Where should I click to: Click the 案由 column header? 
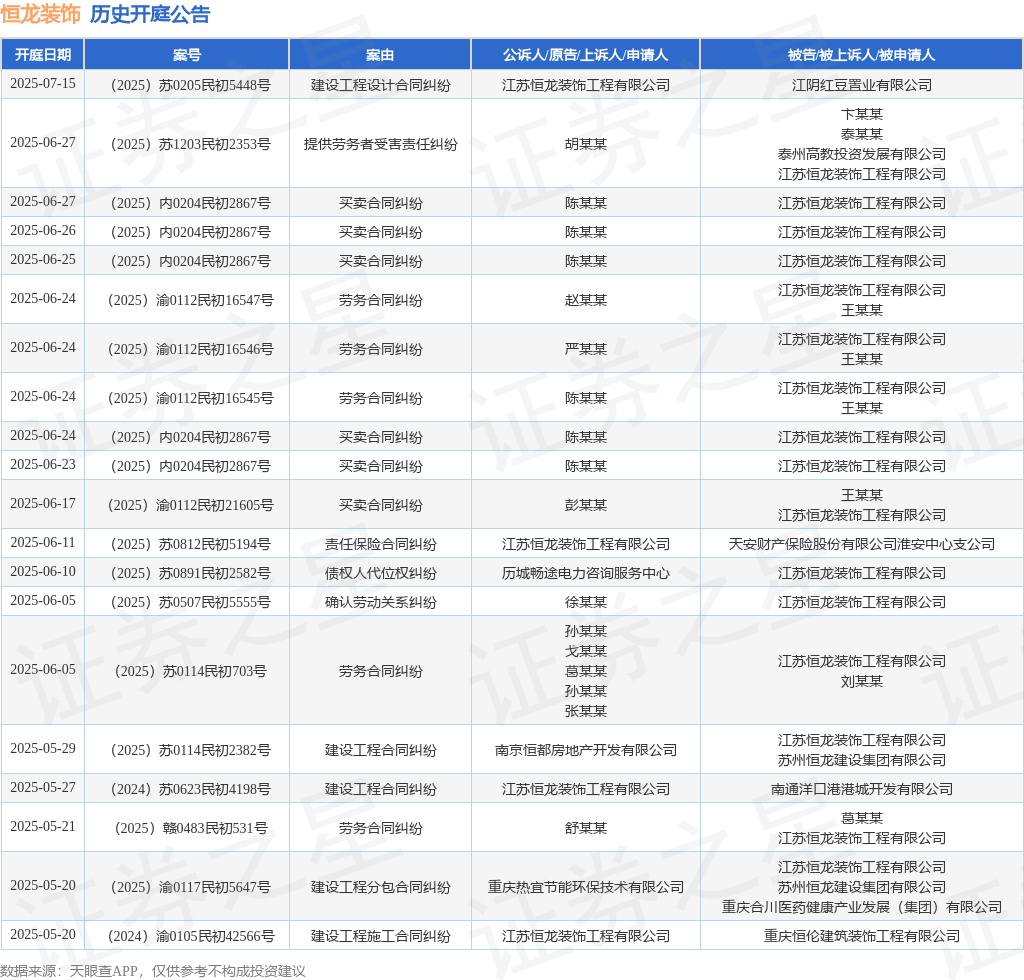380,55
